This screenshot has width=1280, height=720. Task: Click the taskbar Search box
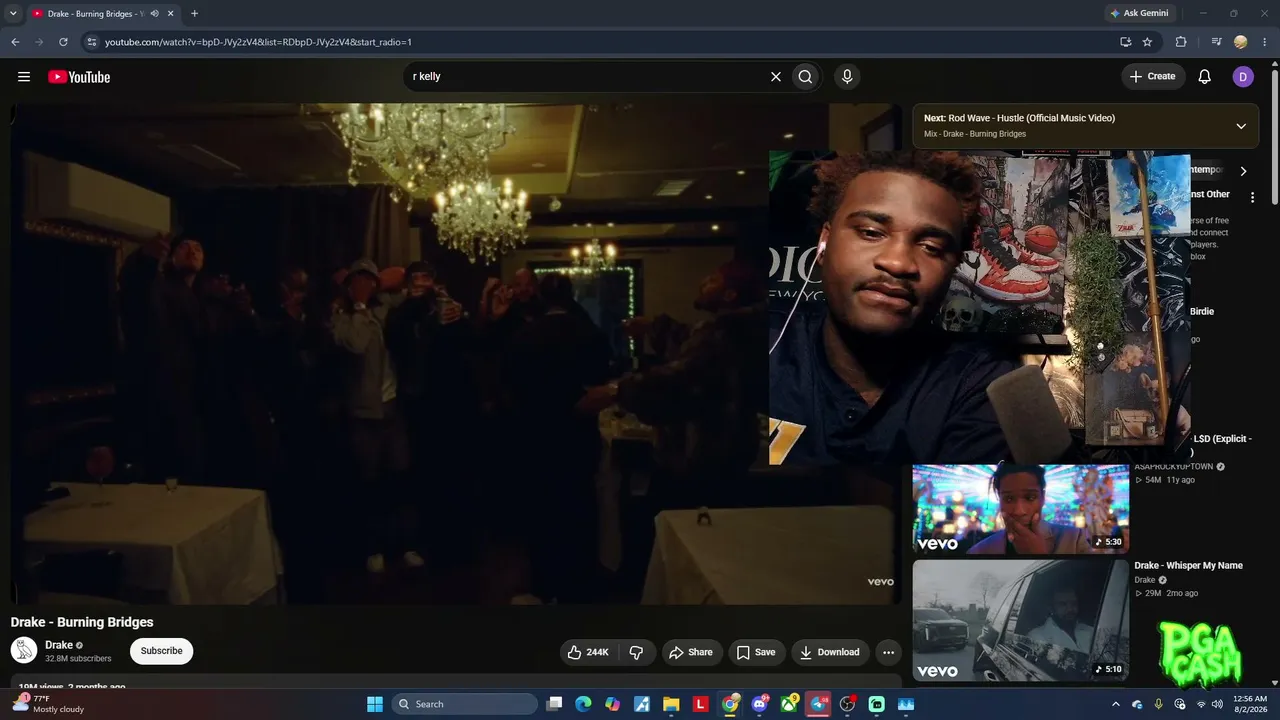[x=465, y=704]
